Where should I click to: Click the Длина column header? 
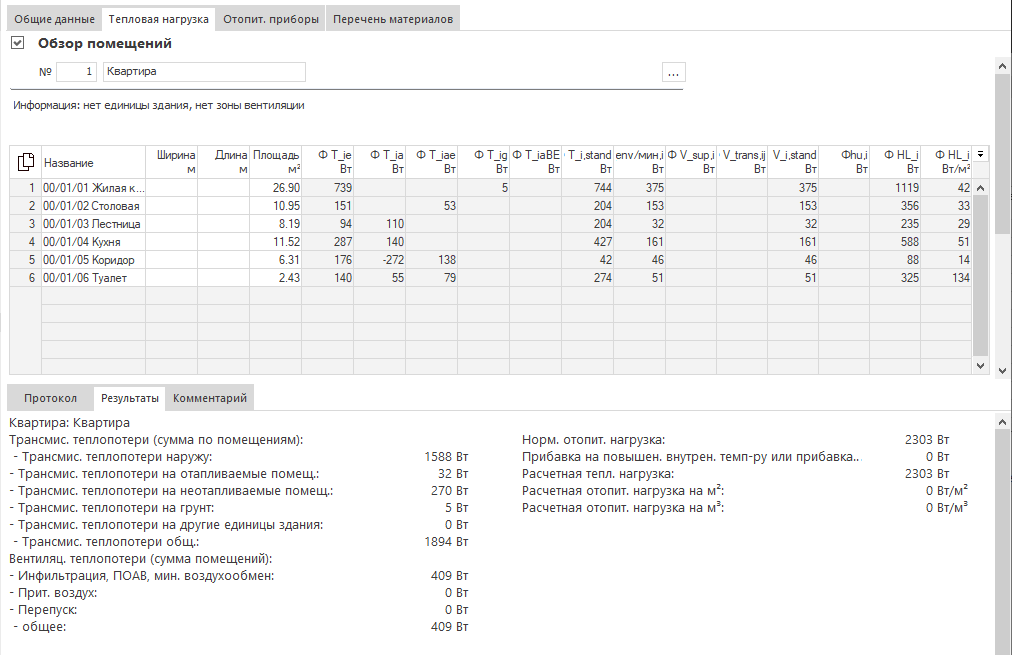click(223, 163)
